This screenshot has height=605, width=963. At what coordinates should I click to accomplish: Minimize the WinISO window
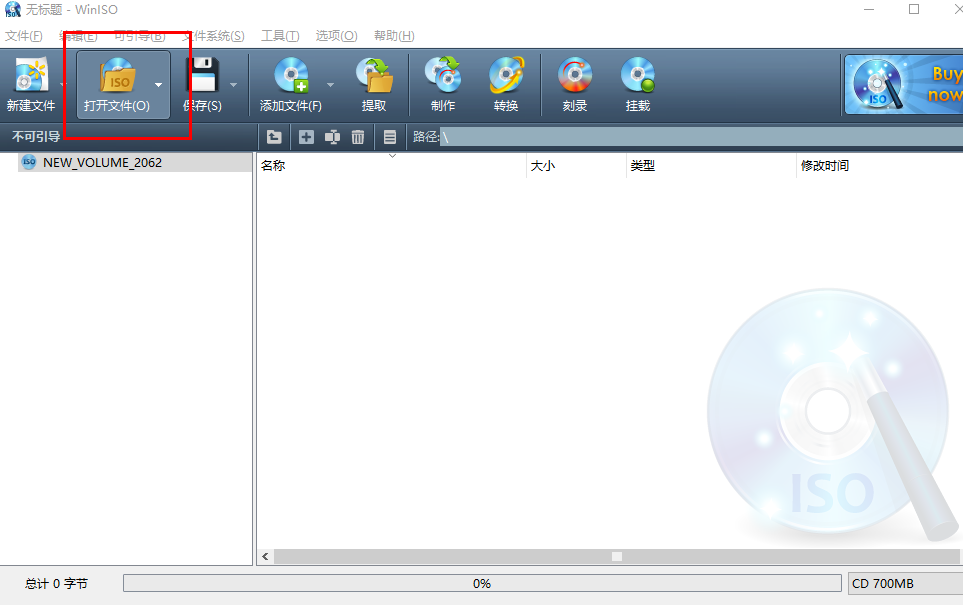(x=868, y=9)
